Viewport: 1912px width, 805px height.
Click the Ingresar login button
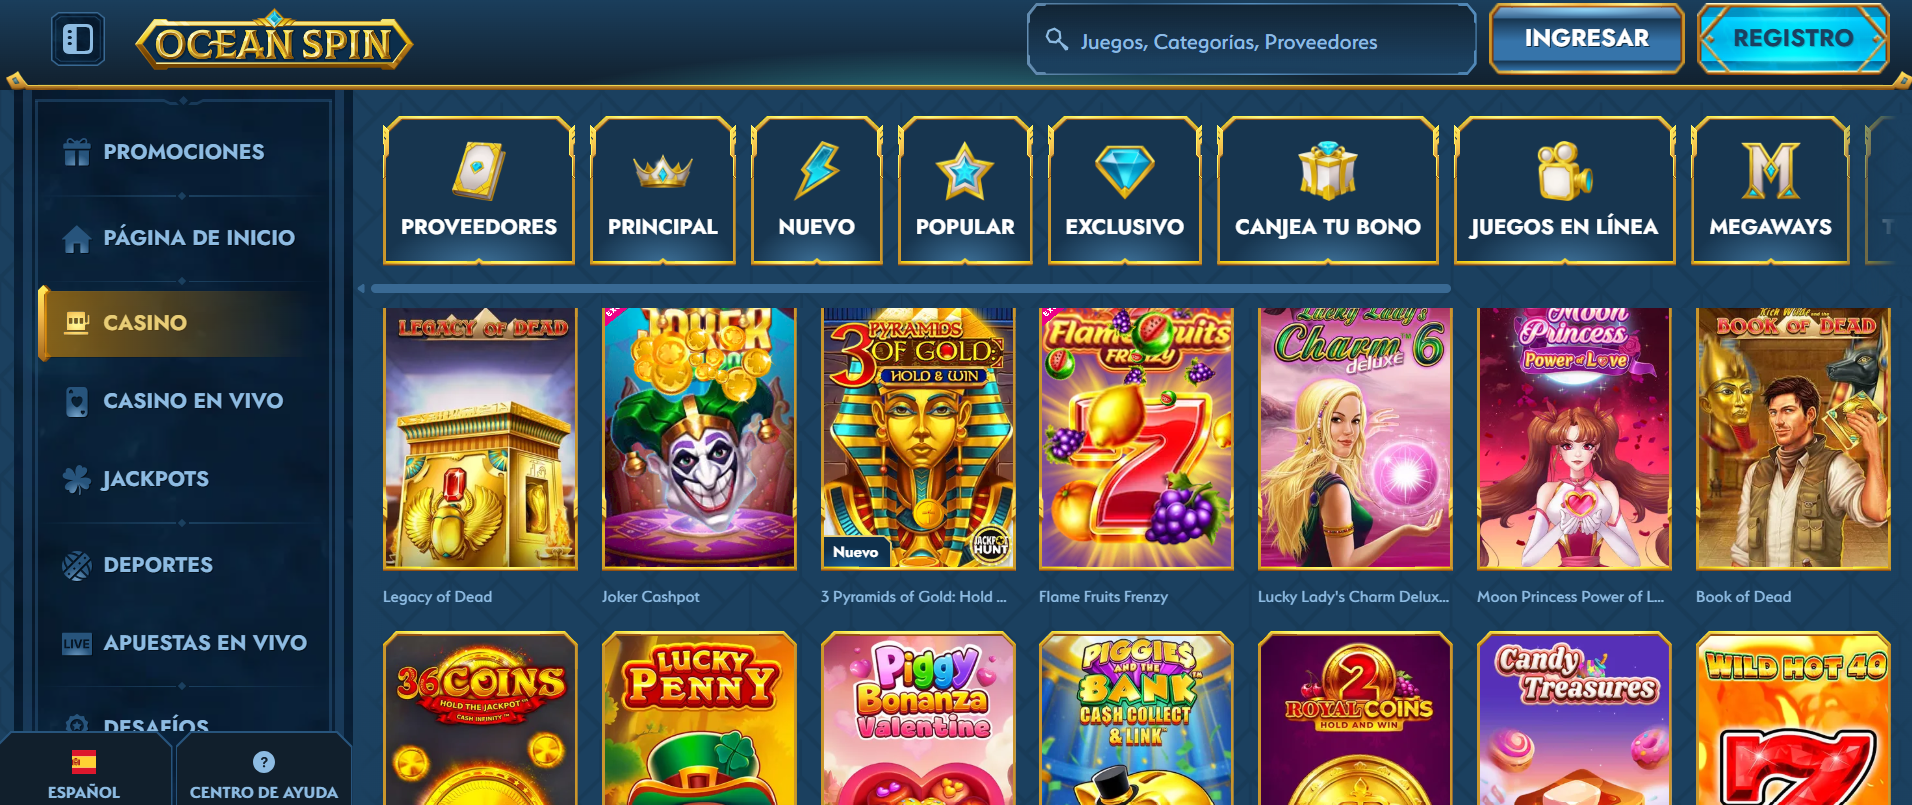tap(1587, 39)
